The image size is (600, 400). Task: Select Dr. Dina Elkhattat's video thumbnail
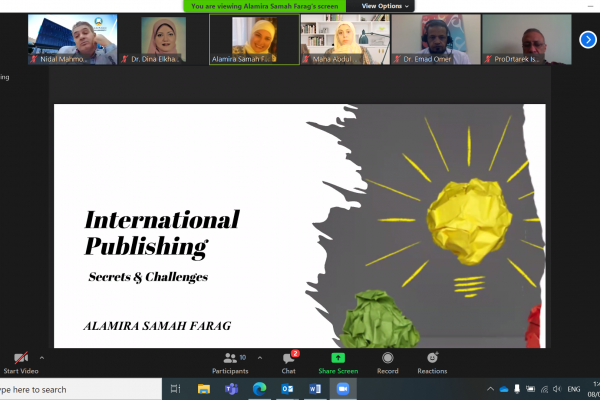163,39
